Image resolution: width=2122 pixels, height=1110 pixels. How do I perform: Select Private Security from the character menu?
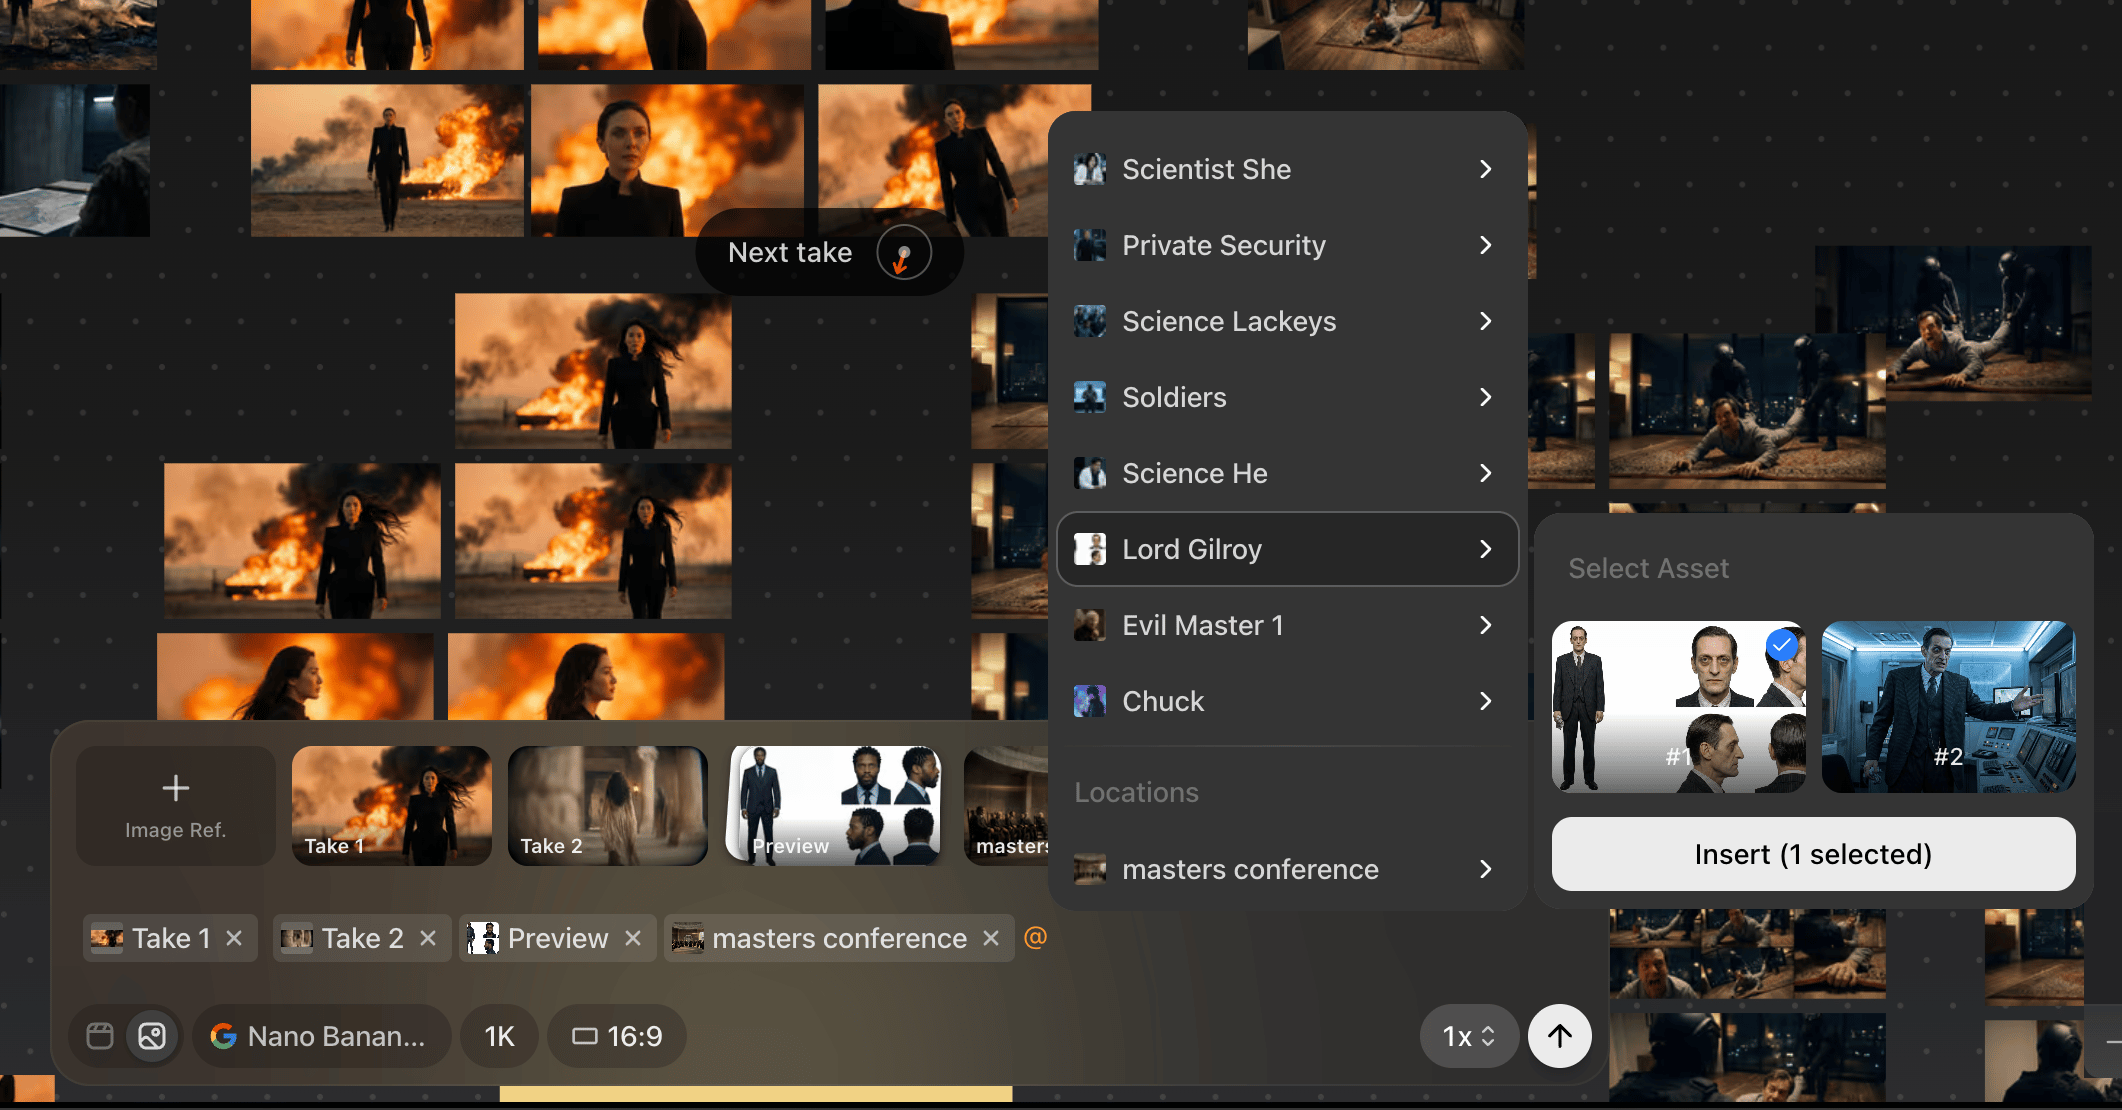click(1288, 246)
